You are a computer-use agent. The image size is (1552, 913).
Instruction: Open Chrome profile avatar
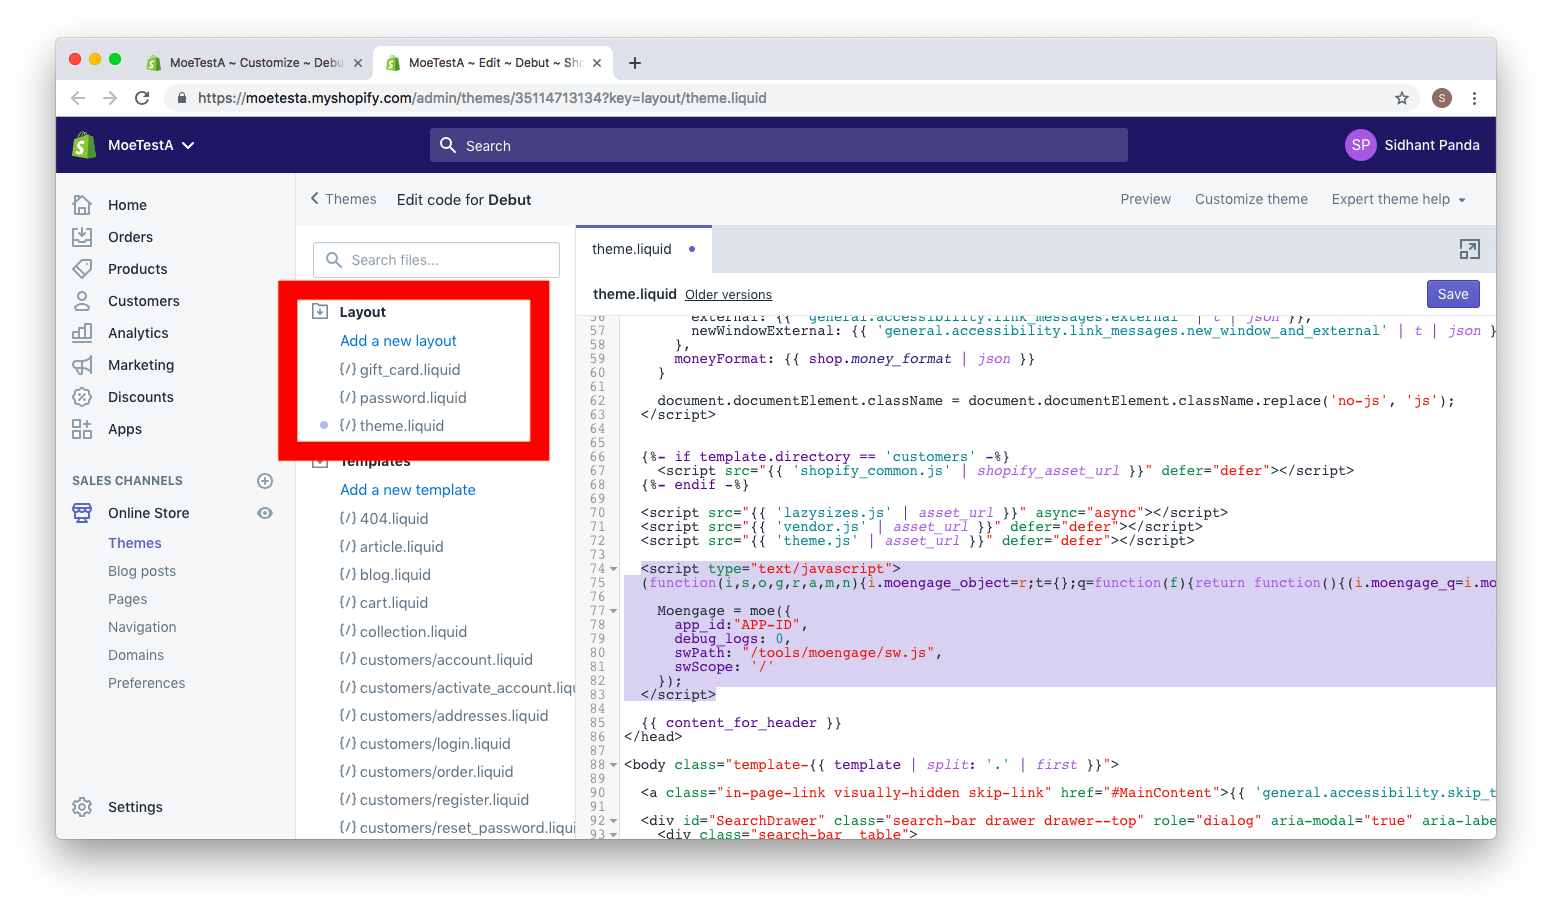pos(1441,98)
